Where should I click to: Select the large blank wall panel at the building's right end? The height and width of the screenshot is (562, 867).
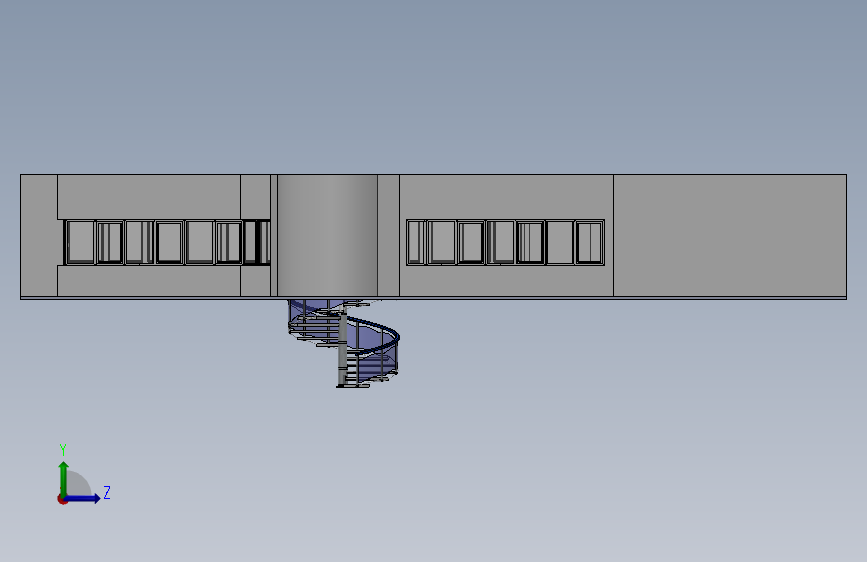[x=729, y=236]
